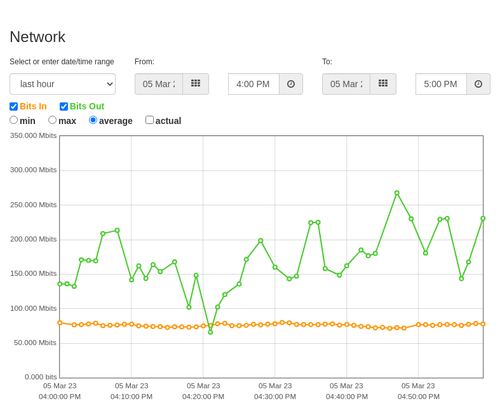Open the To date calendar picker icon
The width and height of the screenshot is (500, 403).
click(x=383, y=84)
